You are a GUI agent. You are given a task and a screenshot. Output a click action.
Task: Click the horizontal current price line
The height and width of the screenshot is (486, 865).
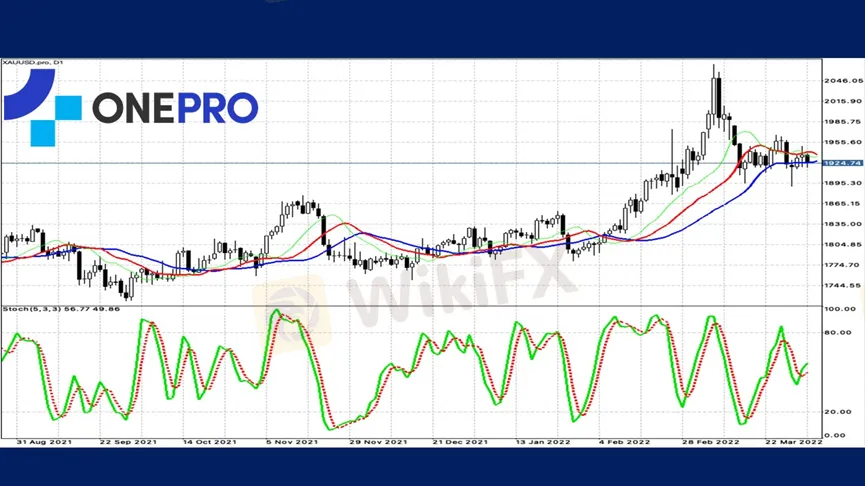tap(400, 162)
